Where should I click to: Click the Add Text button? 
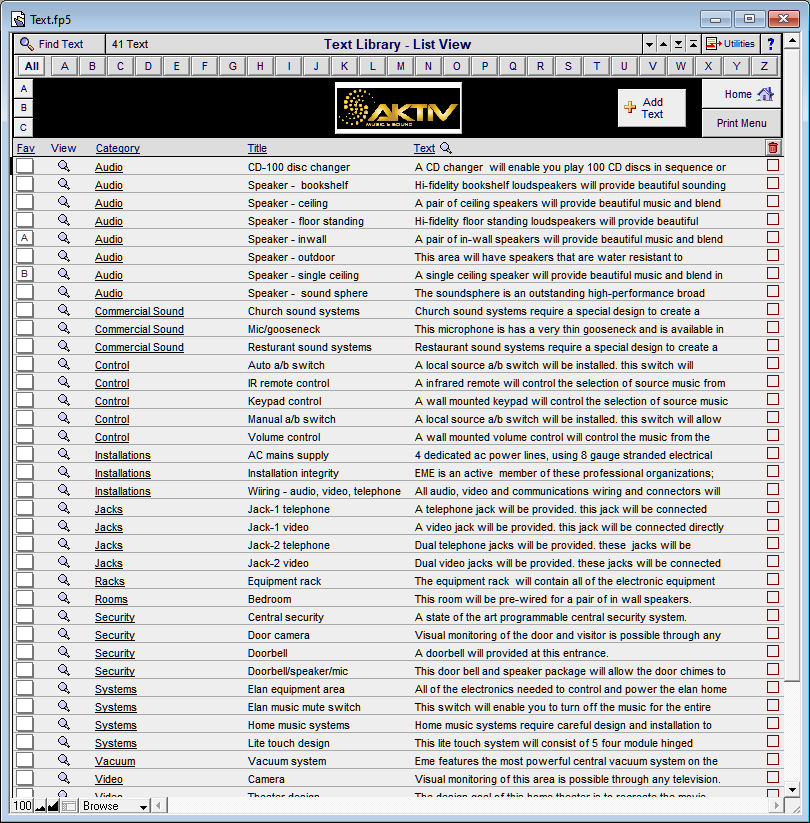coord(651,108)
